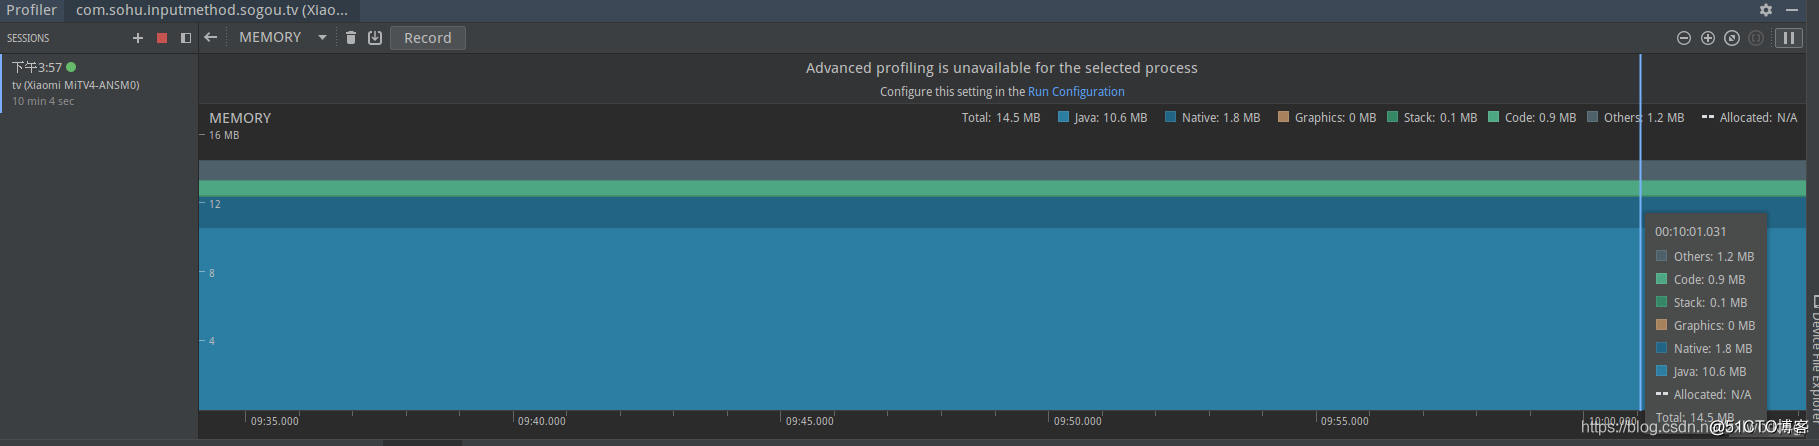The image size is (1819, 446).
Task: Force garbage collection with trash icon
Action: click(351, 37)
